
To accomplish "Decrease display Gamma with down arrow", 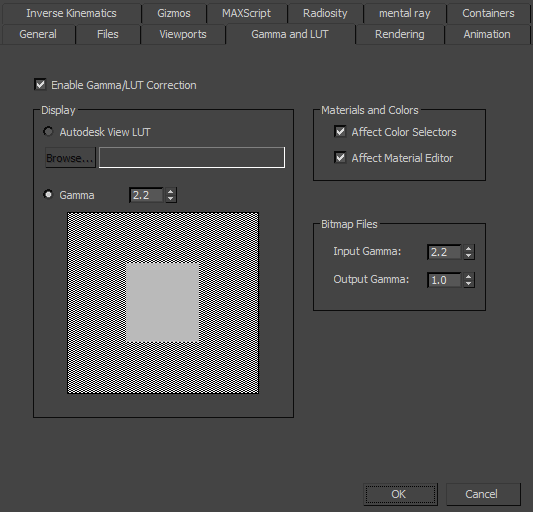I will [171, 199].
